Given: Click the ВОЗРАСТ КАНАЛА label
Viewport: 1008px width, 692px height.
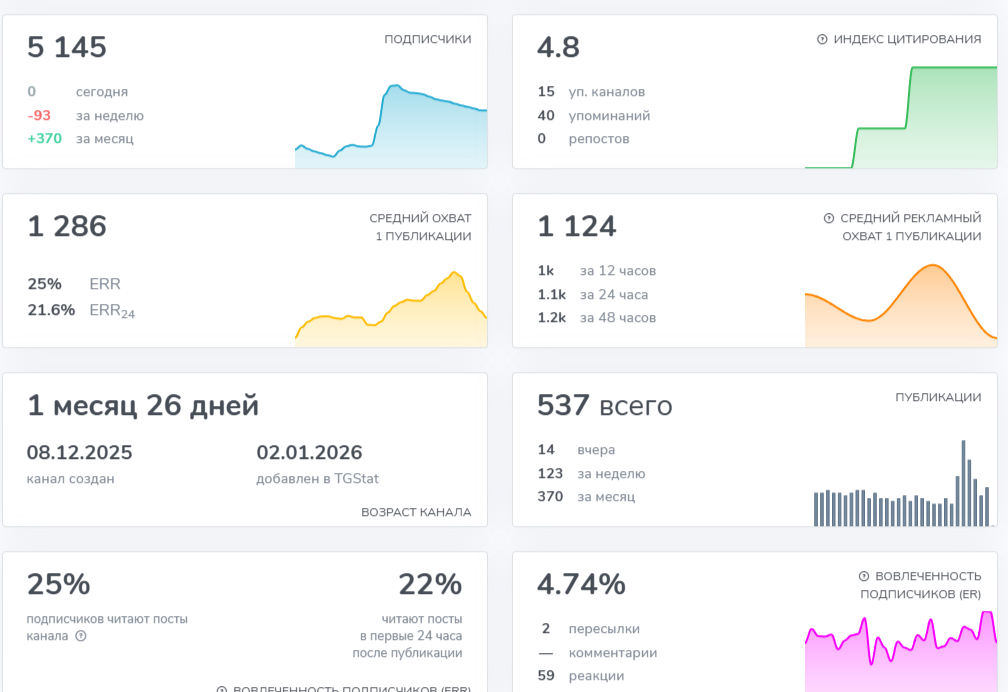Looking at the screenshot, I should 415,512.
